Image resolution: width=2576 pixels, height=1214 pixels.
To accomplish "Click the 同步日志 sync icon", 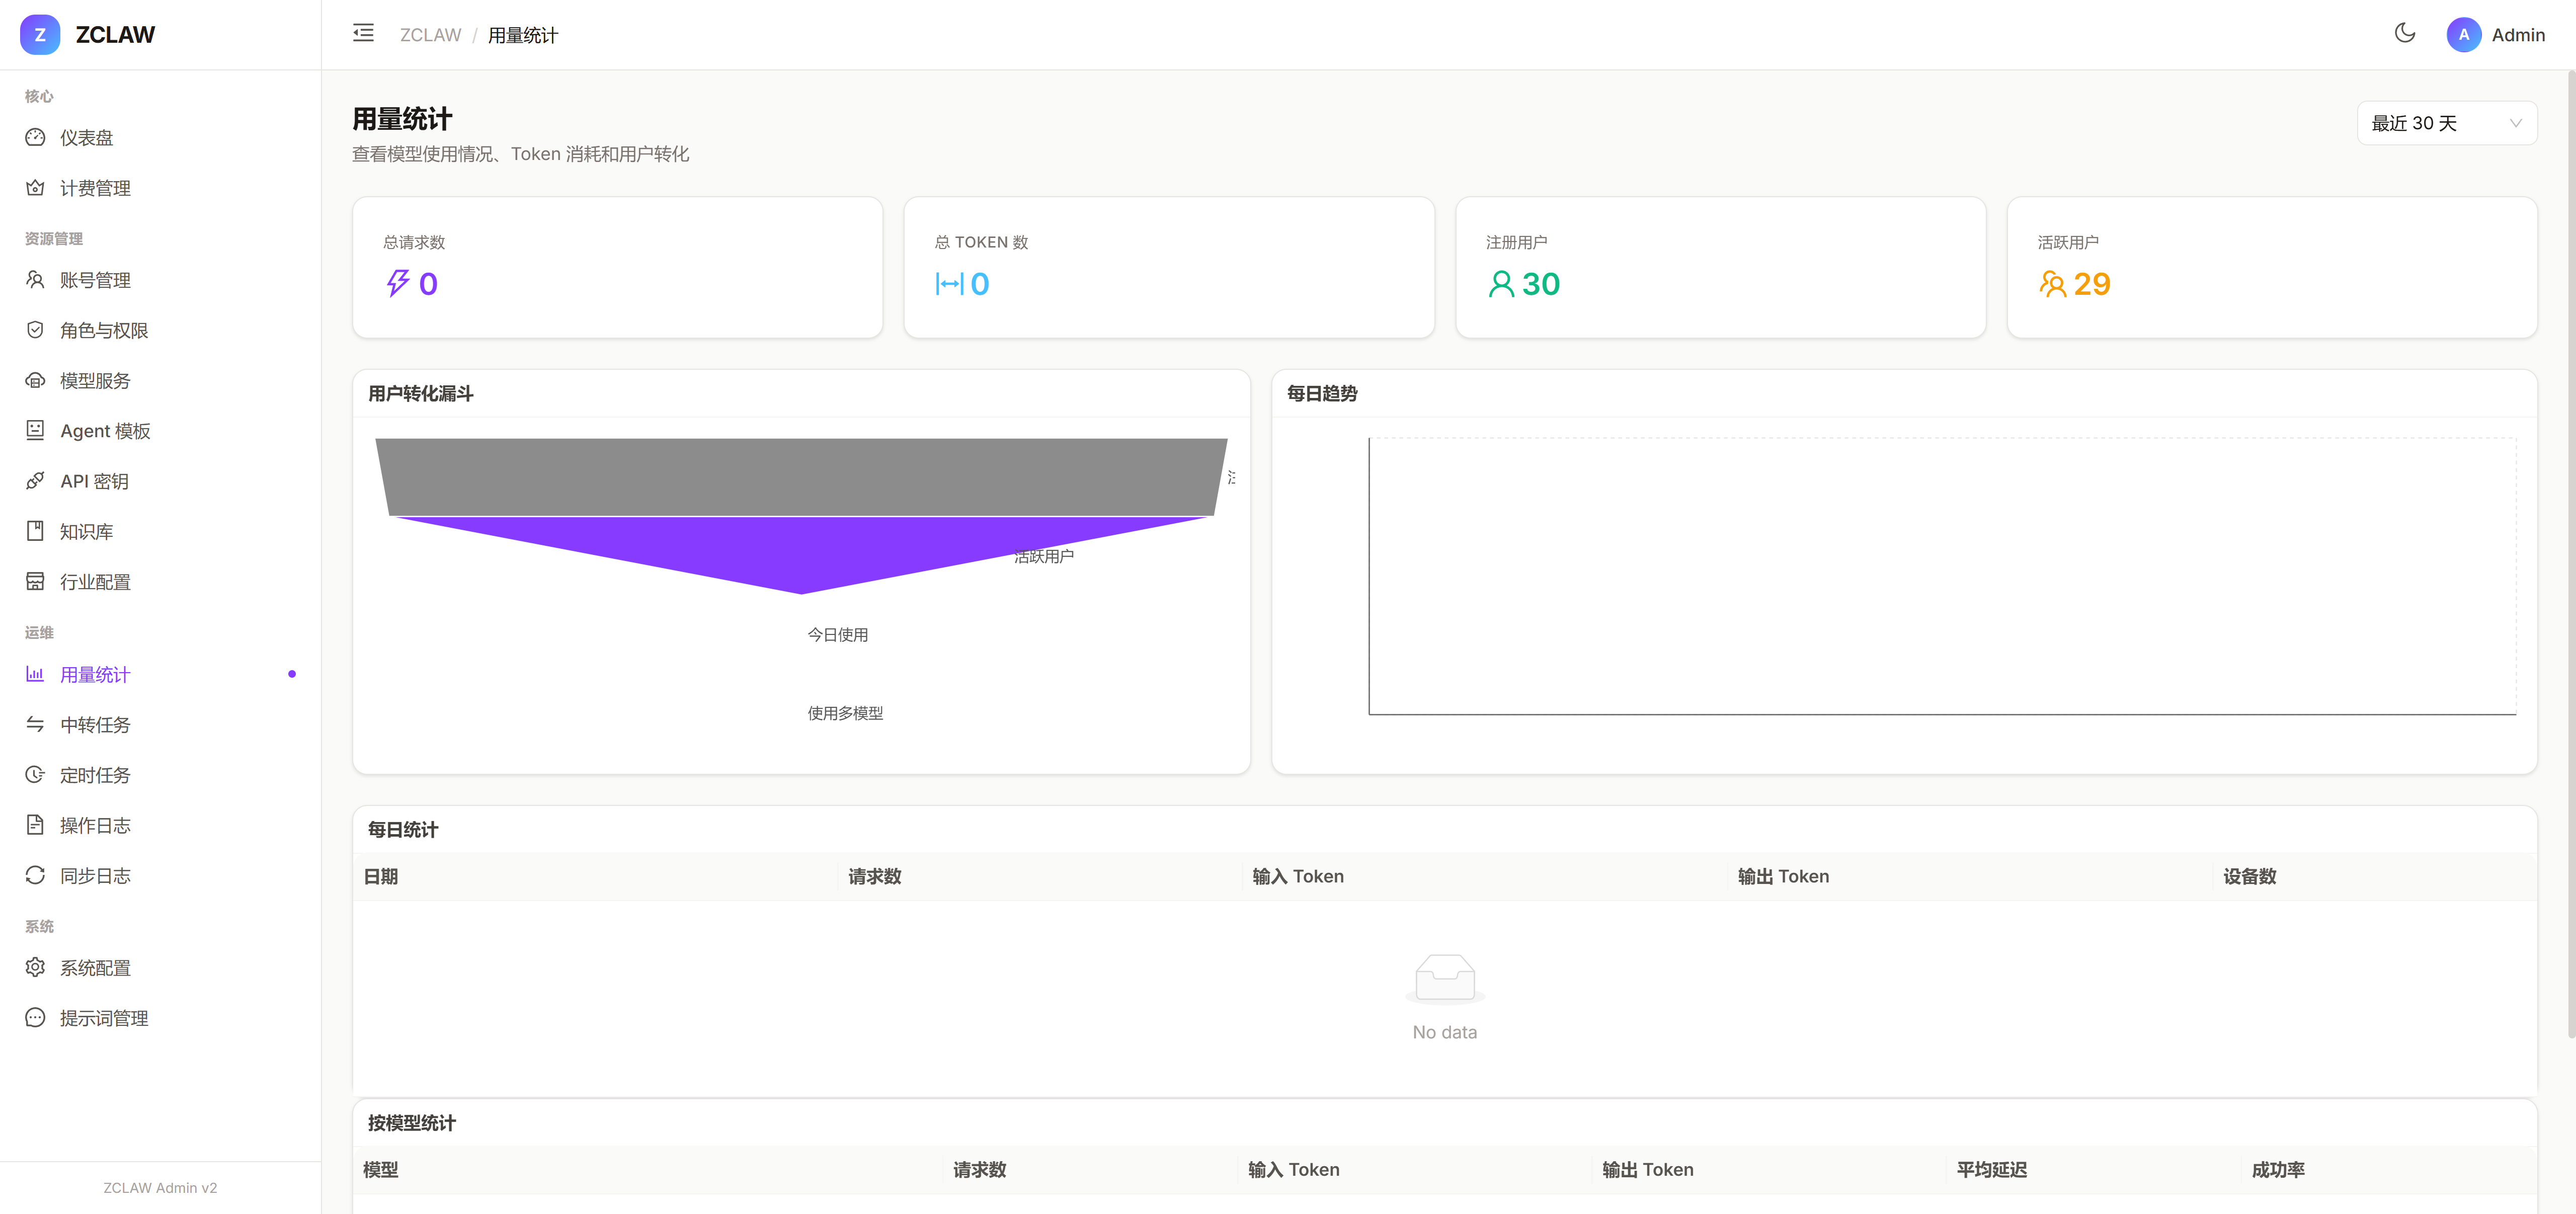I will (x=35, y=875).
